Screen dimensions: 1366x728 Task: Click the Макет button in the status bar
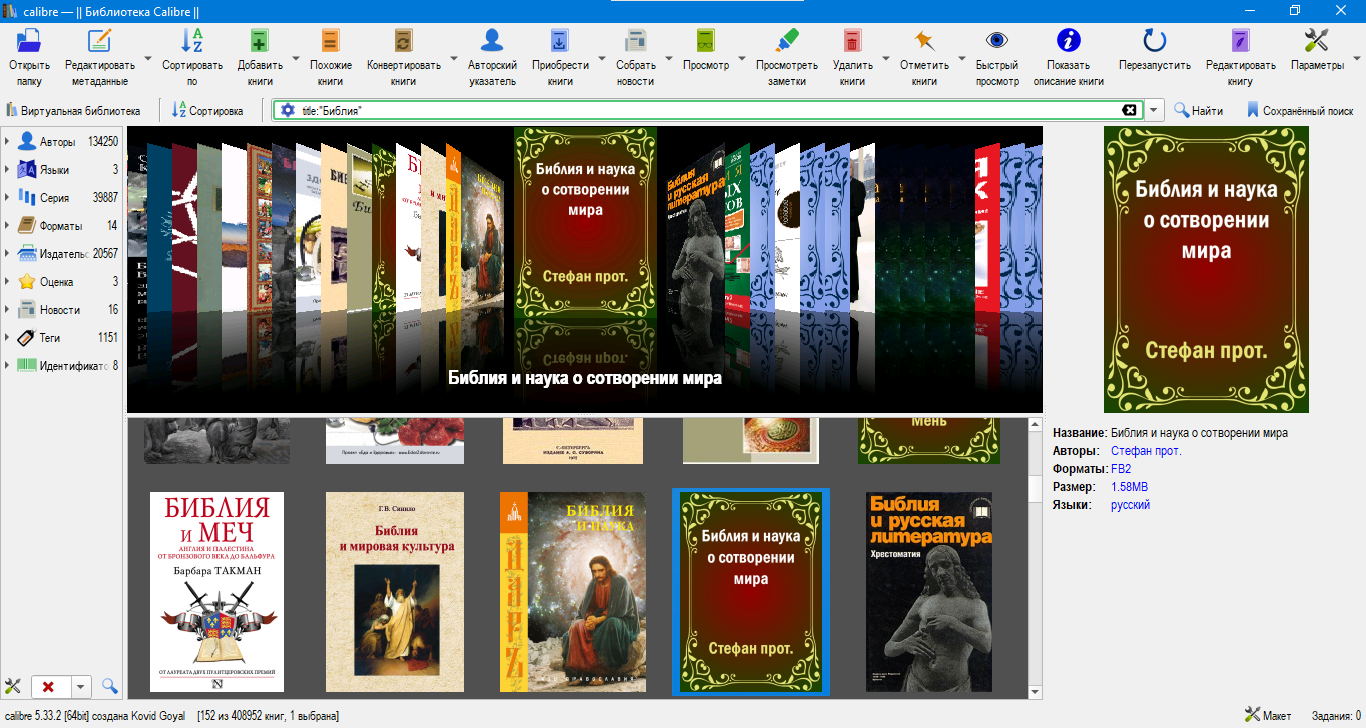pyautogui.click(x=1268, y=715)
